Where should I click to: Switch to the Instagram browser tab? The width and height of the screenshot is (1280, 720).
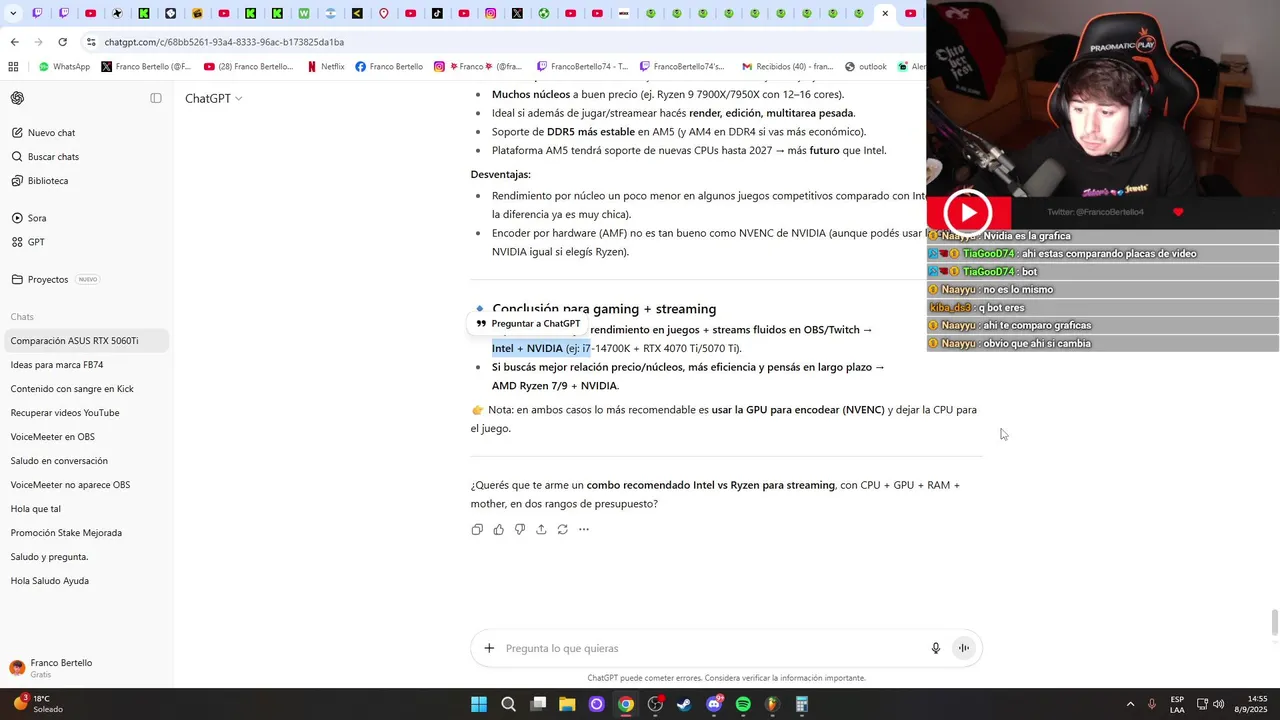tap(491, 13)
